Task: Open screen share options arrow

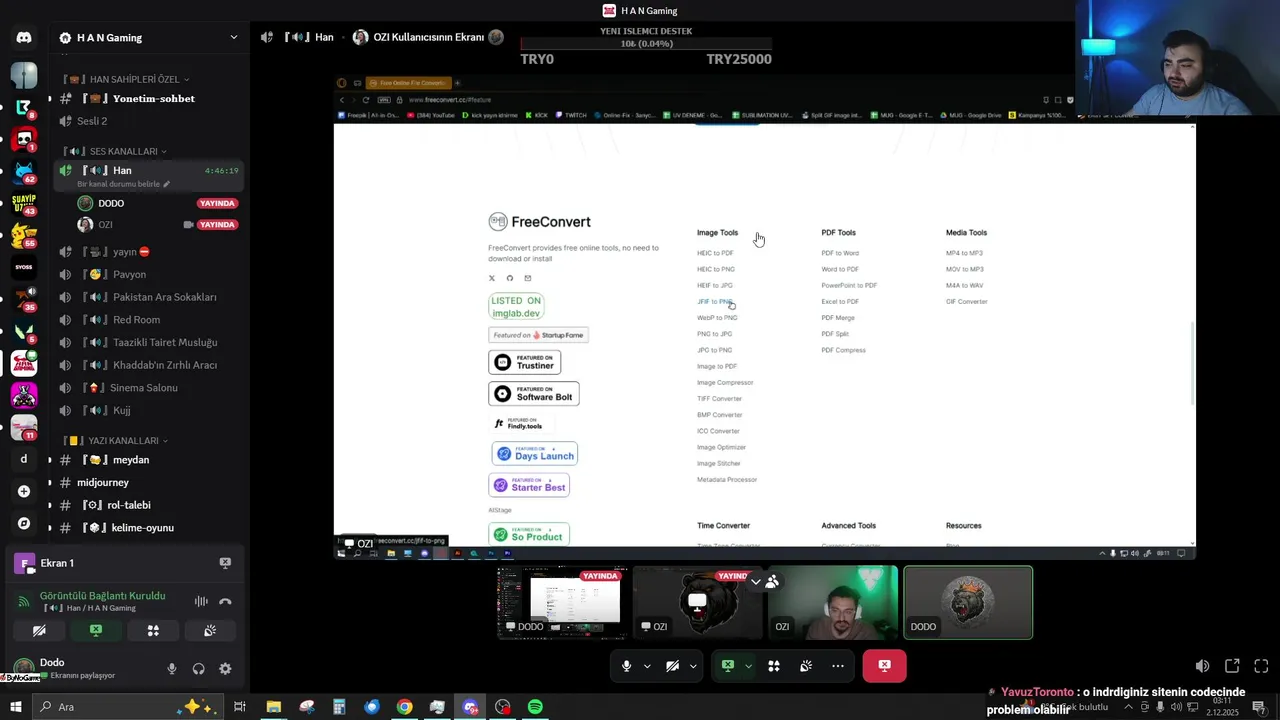Action: point(748,666)
